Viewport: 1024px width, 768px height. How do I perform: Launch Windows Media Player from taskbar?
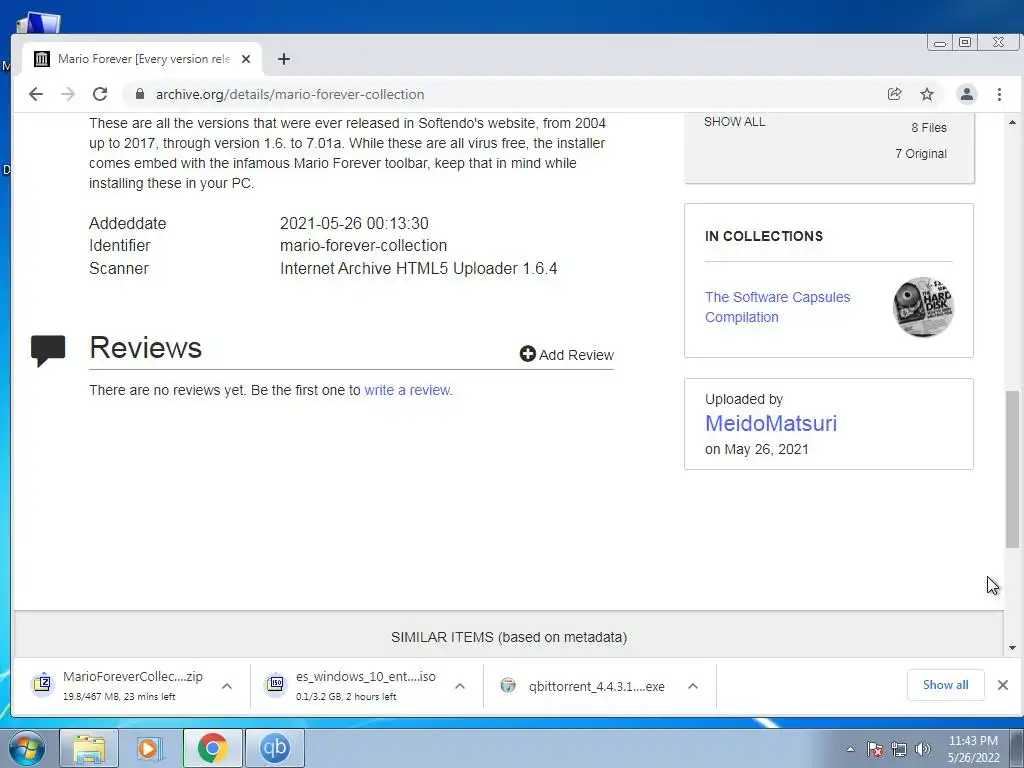(149, 748)
